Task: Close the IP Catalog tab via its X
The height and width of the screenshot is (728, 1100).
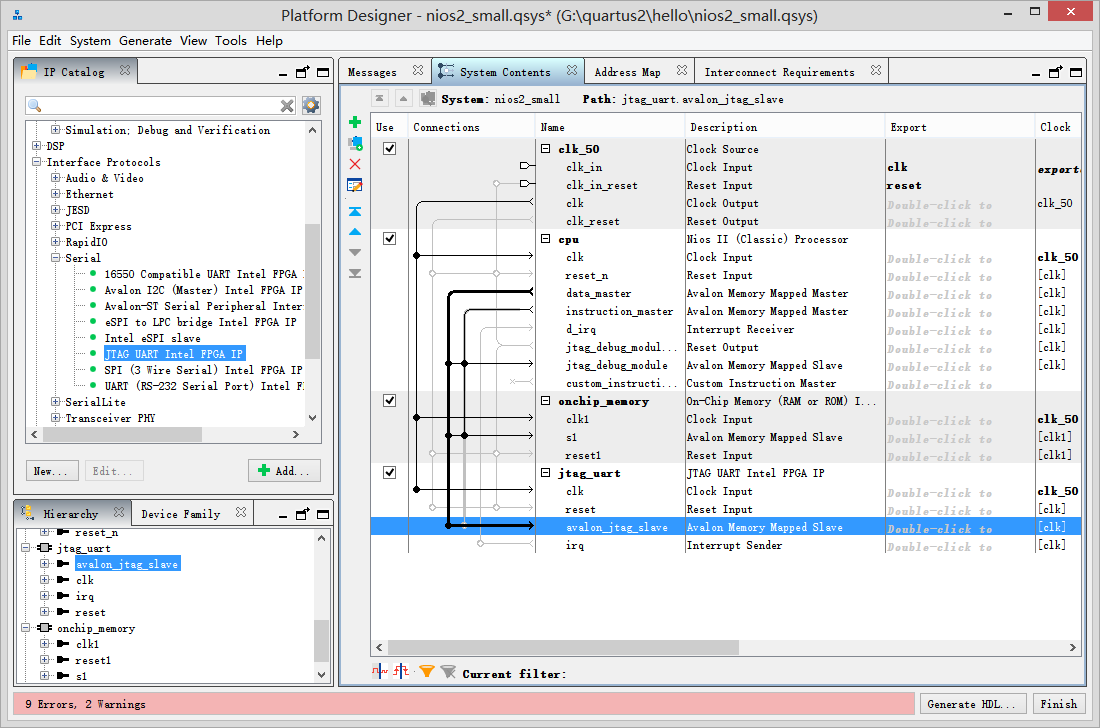Action: (x=125, y=70)
